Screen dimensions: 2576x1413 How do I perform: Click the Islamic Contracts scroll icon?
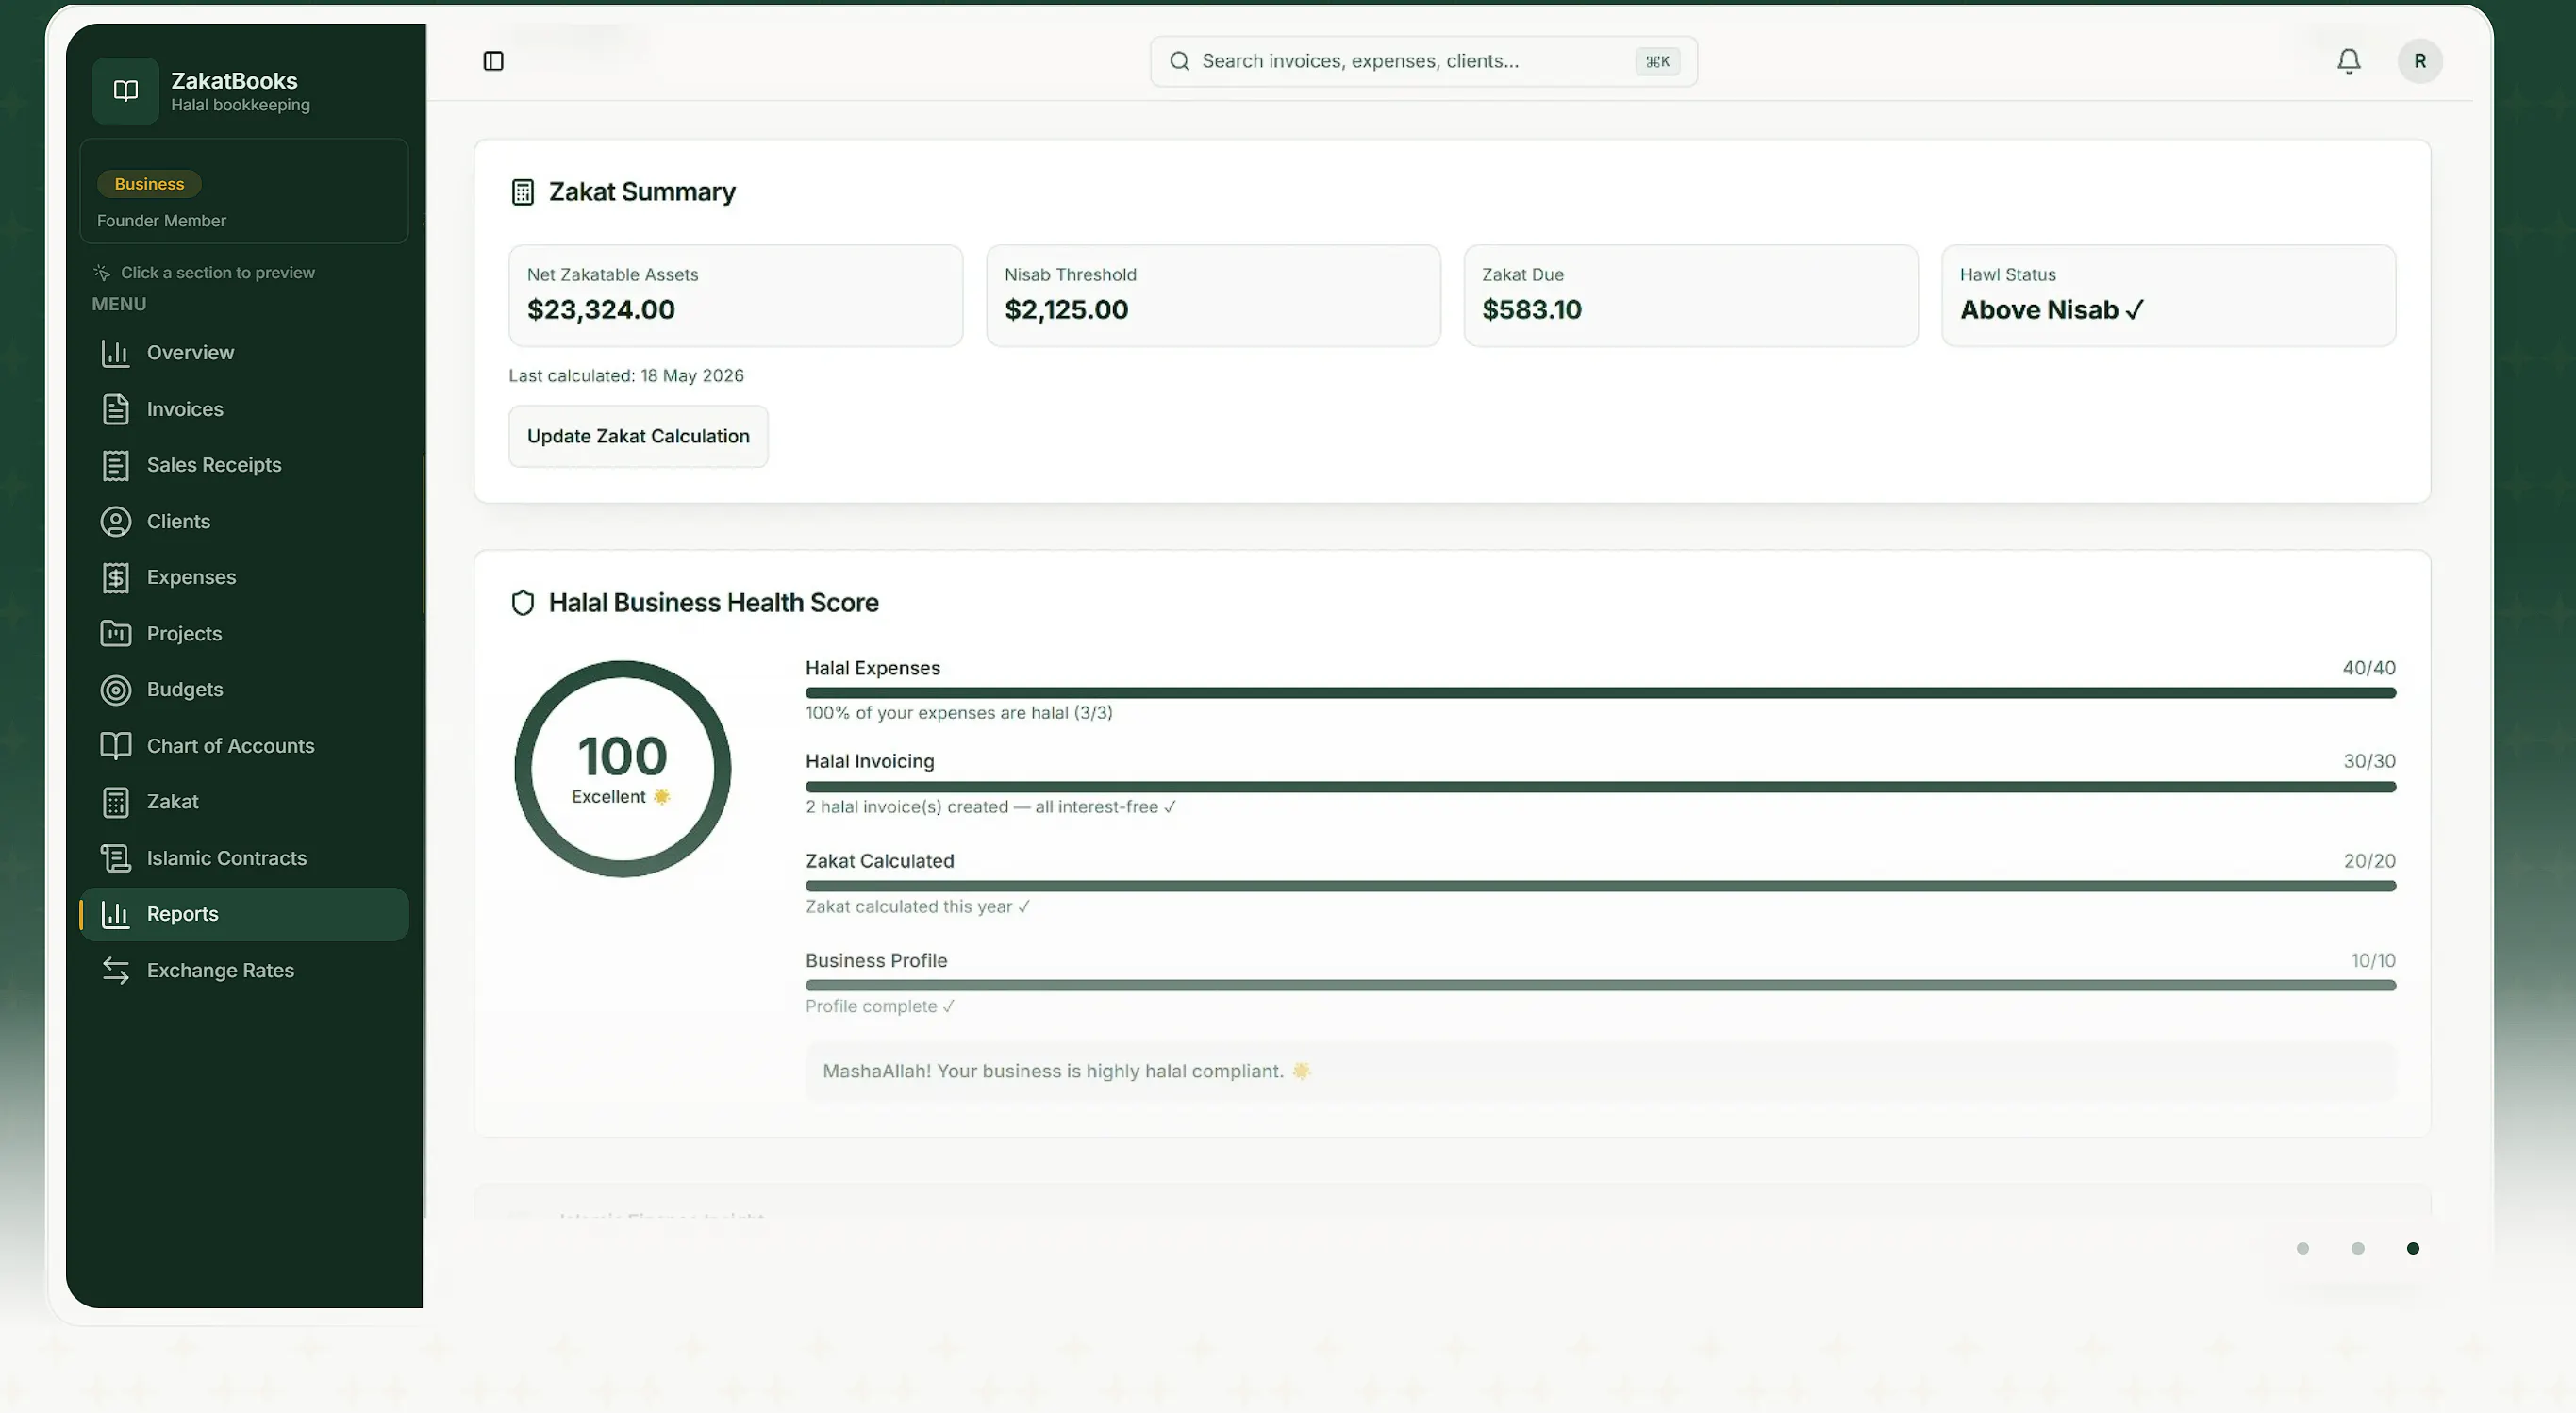click(116, 858)
